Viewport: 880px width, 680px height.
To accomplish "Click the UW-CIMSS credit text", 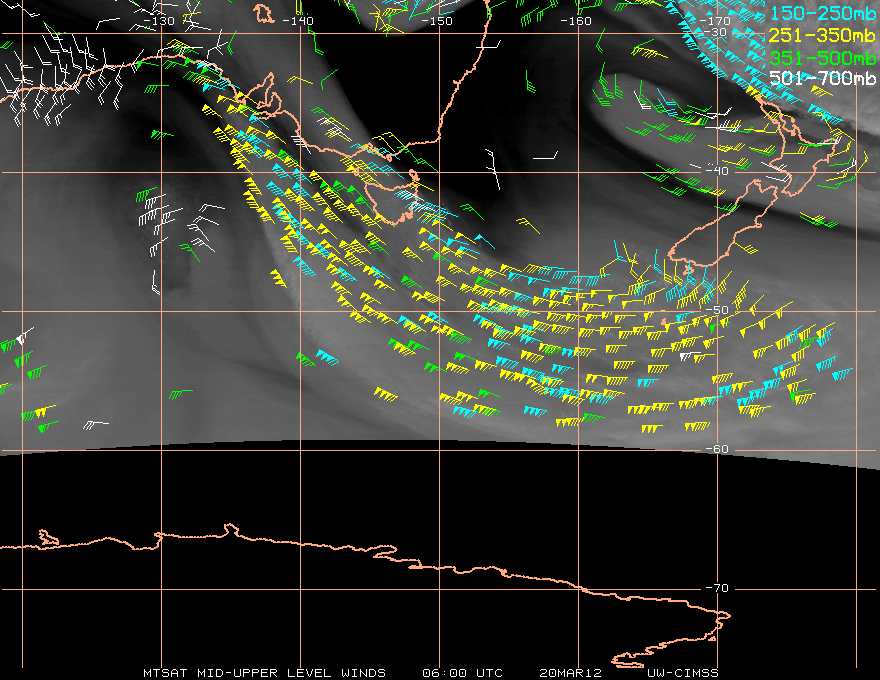I will click(682, 673).
